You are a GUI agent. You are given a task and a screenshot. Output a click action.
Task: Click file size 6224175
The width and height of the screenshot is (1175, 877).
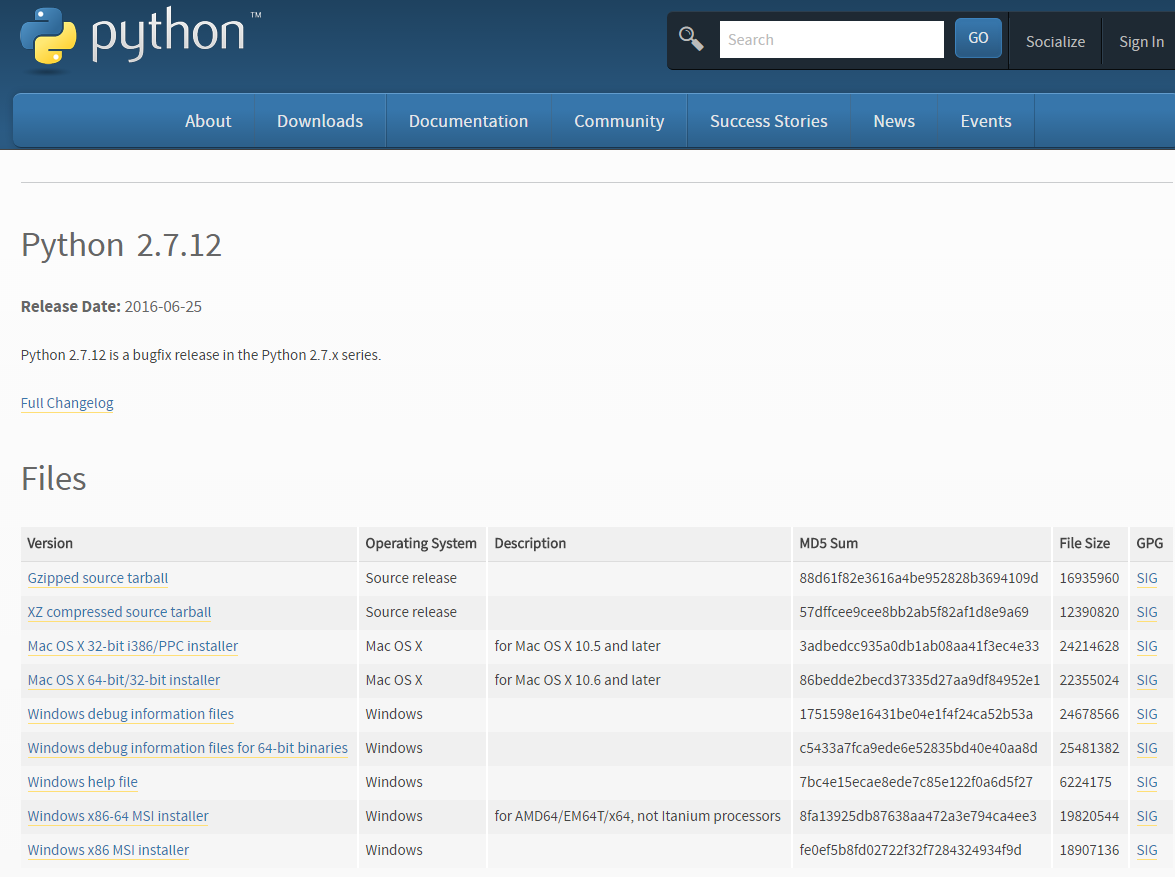point(1085,782)
